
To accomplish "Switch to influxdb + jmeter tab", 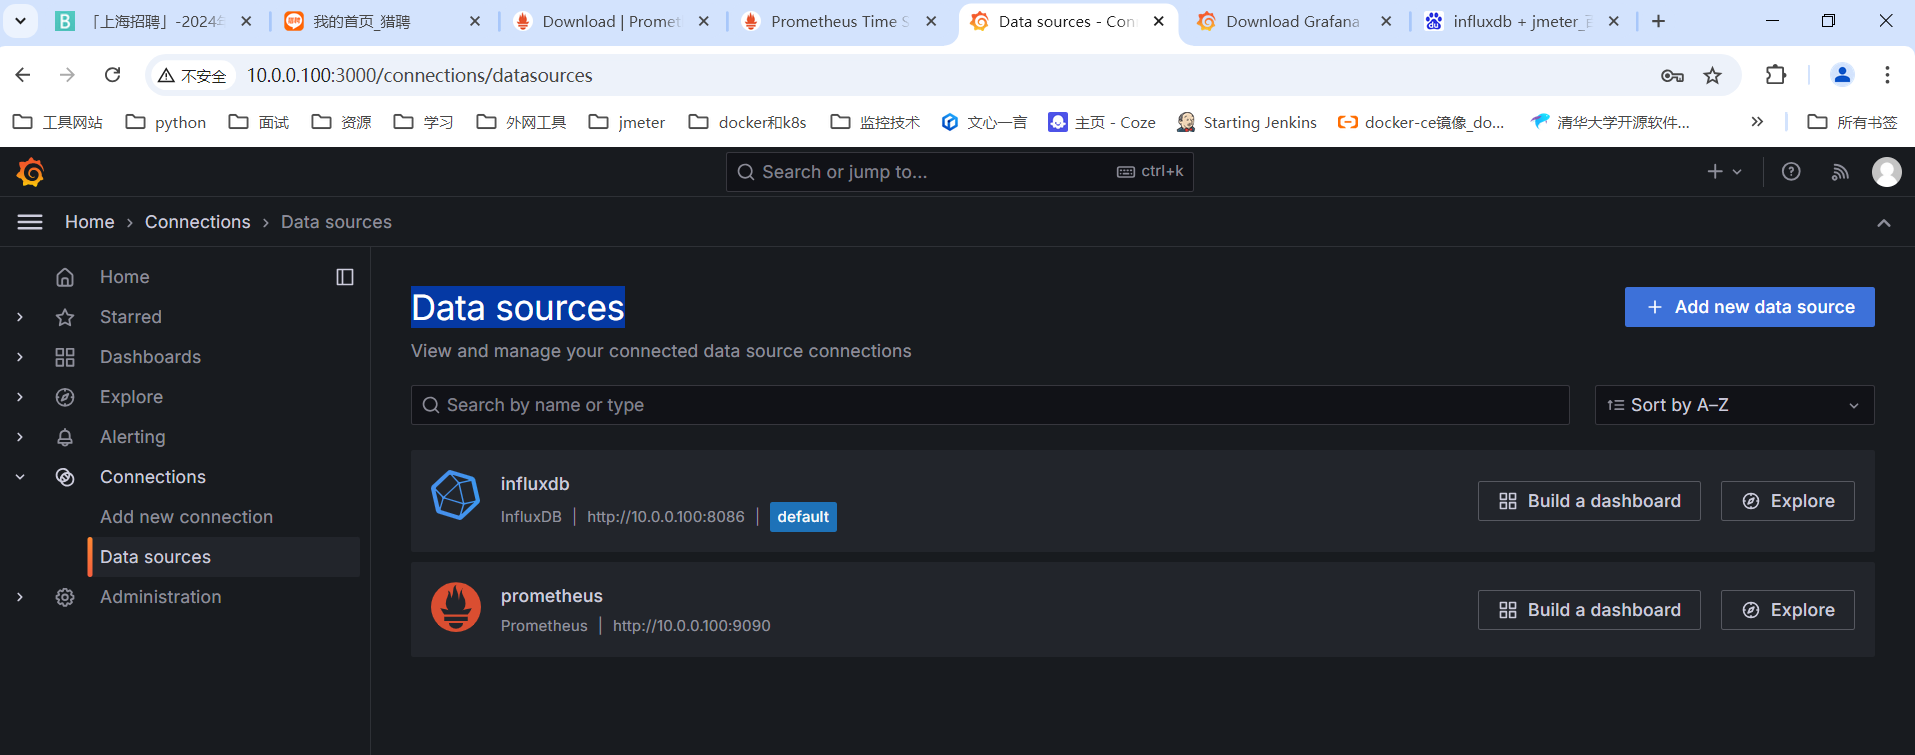I will pyautogui.click(x=1522, y=21).
